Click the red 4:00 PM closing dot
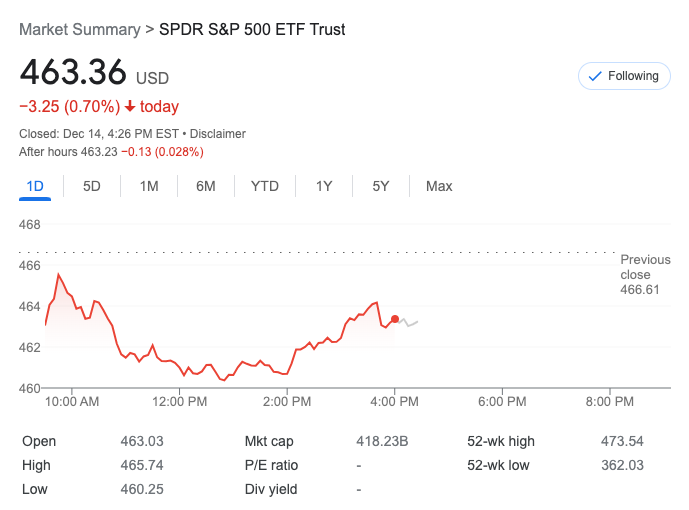Viewport: 689px width, 510px height. click(x=395, y=320)
